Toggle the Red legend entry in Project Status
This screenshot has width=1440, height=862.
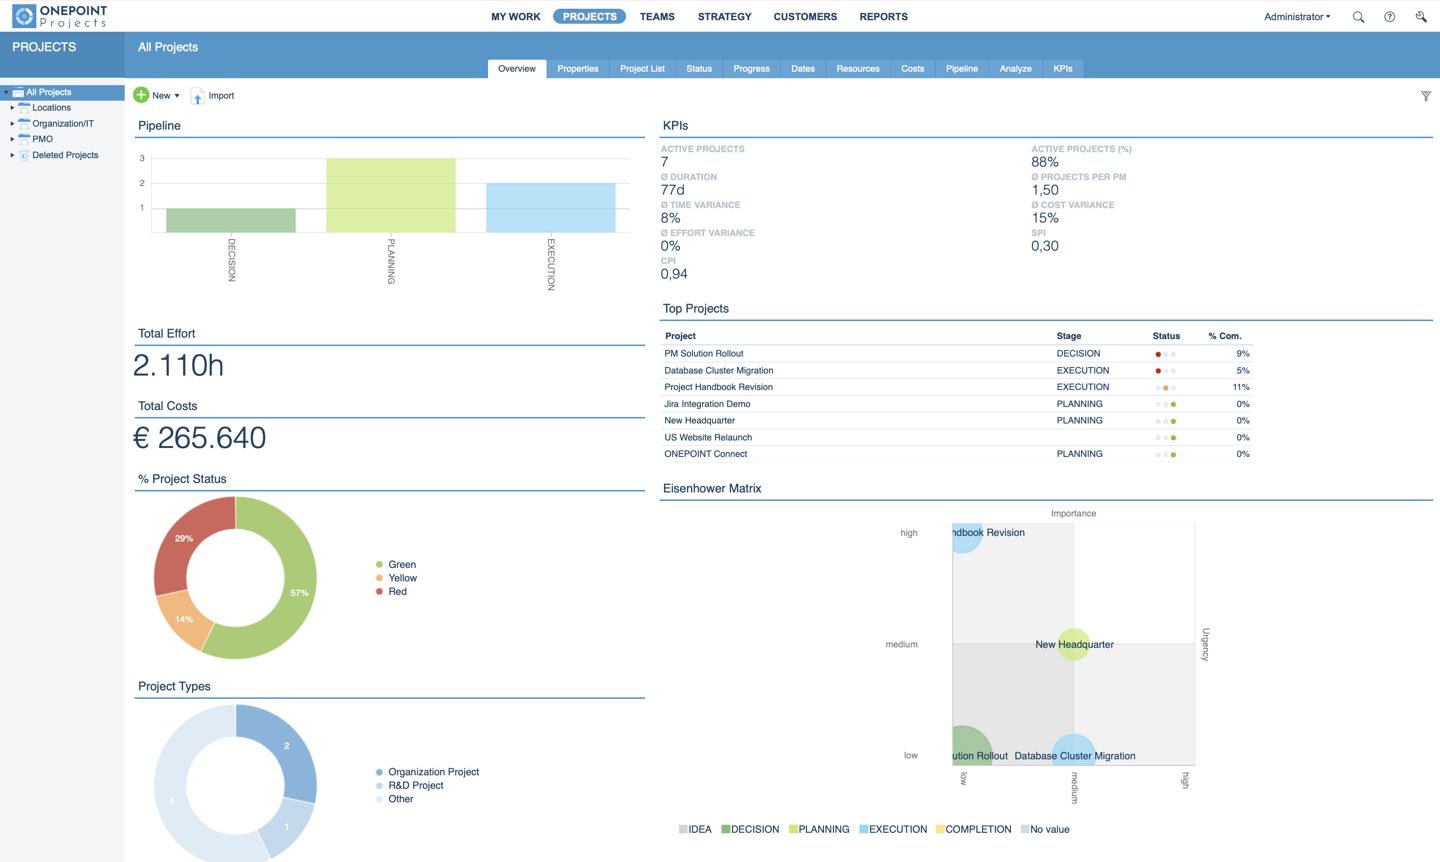click(391, 592)
